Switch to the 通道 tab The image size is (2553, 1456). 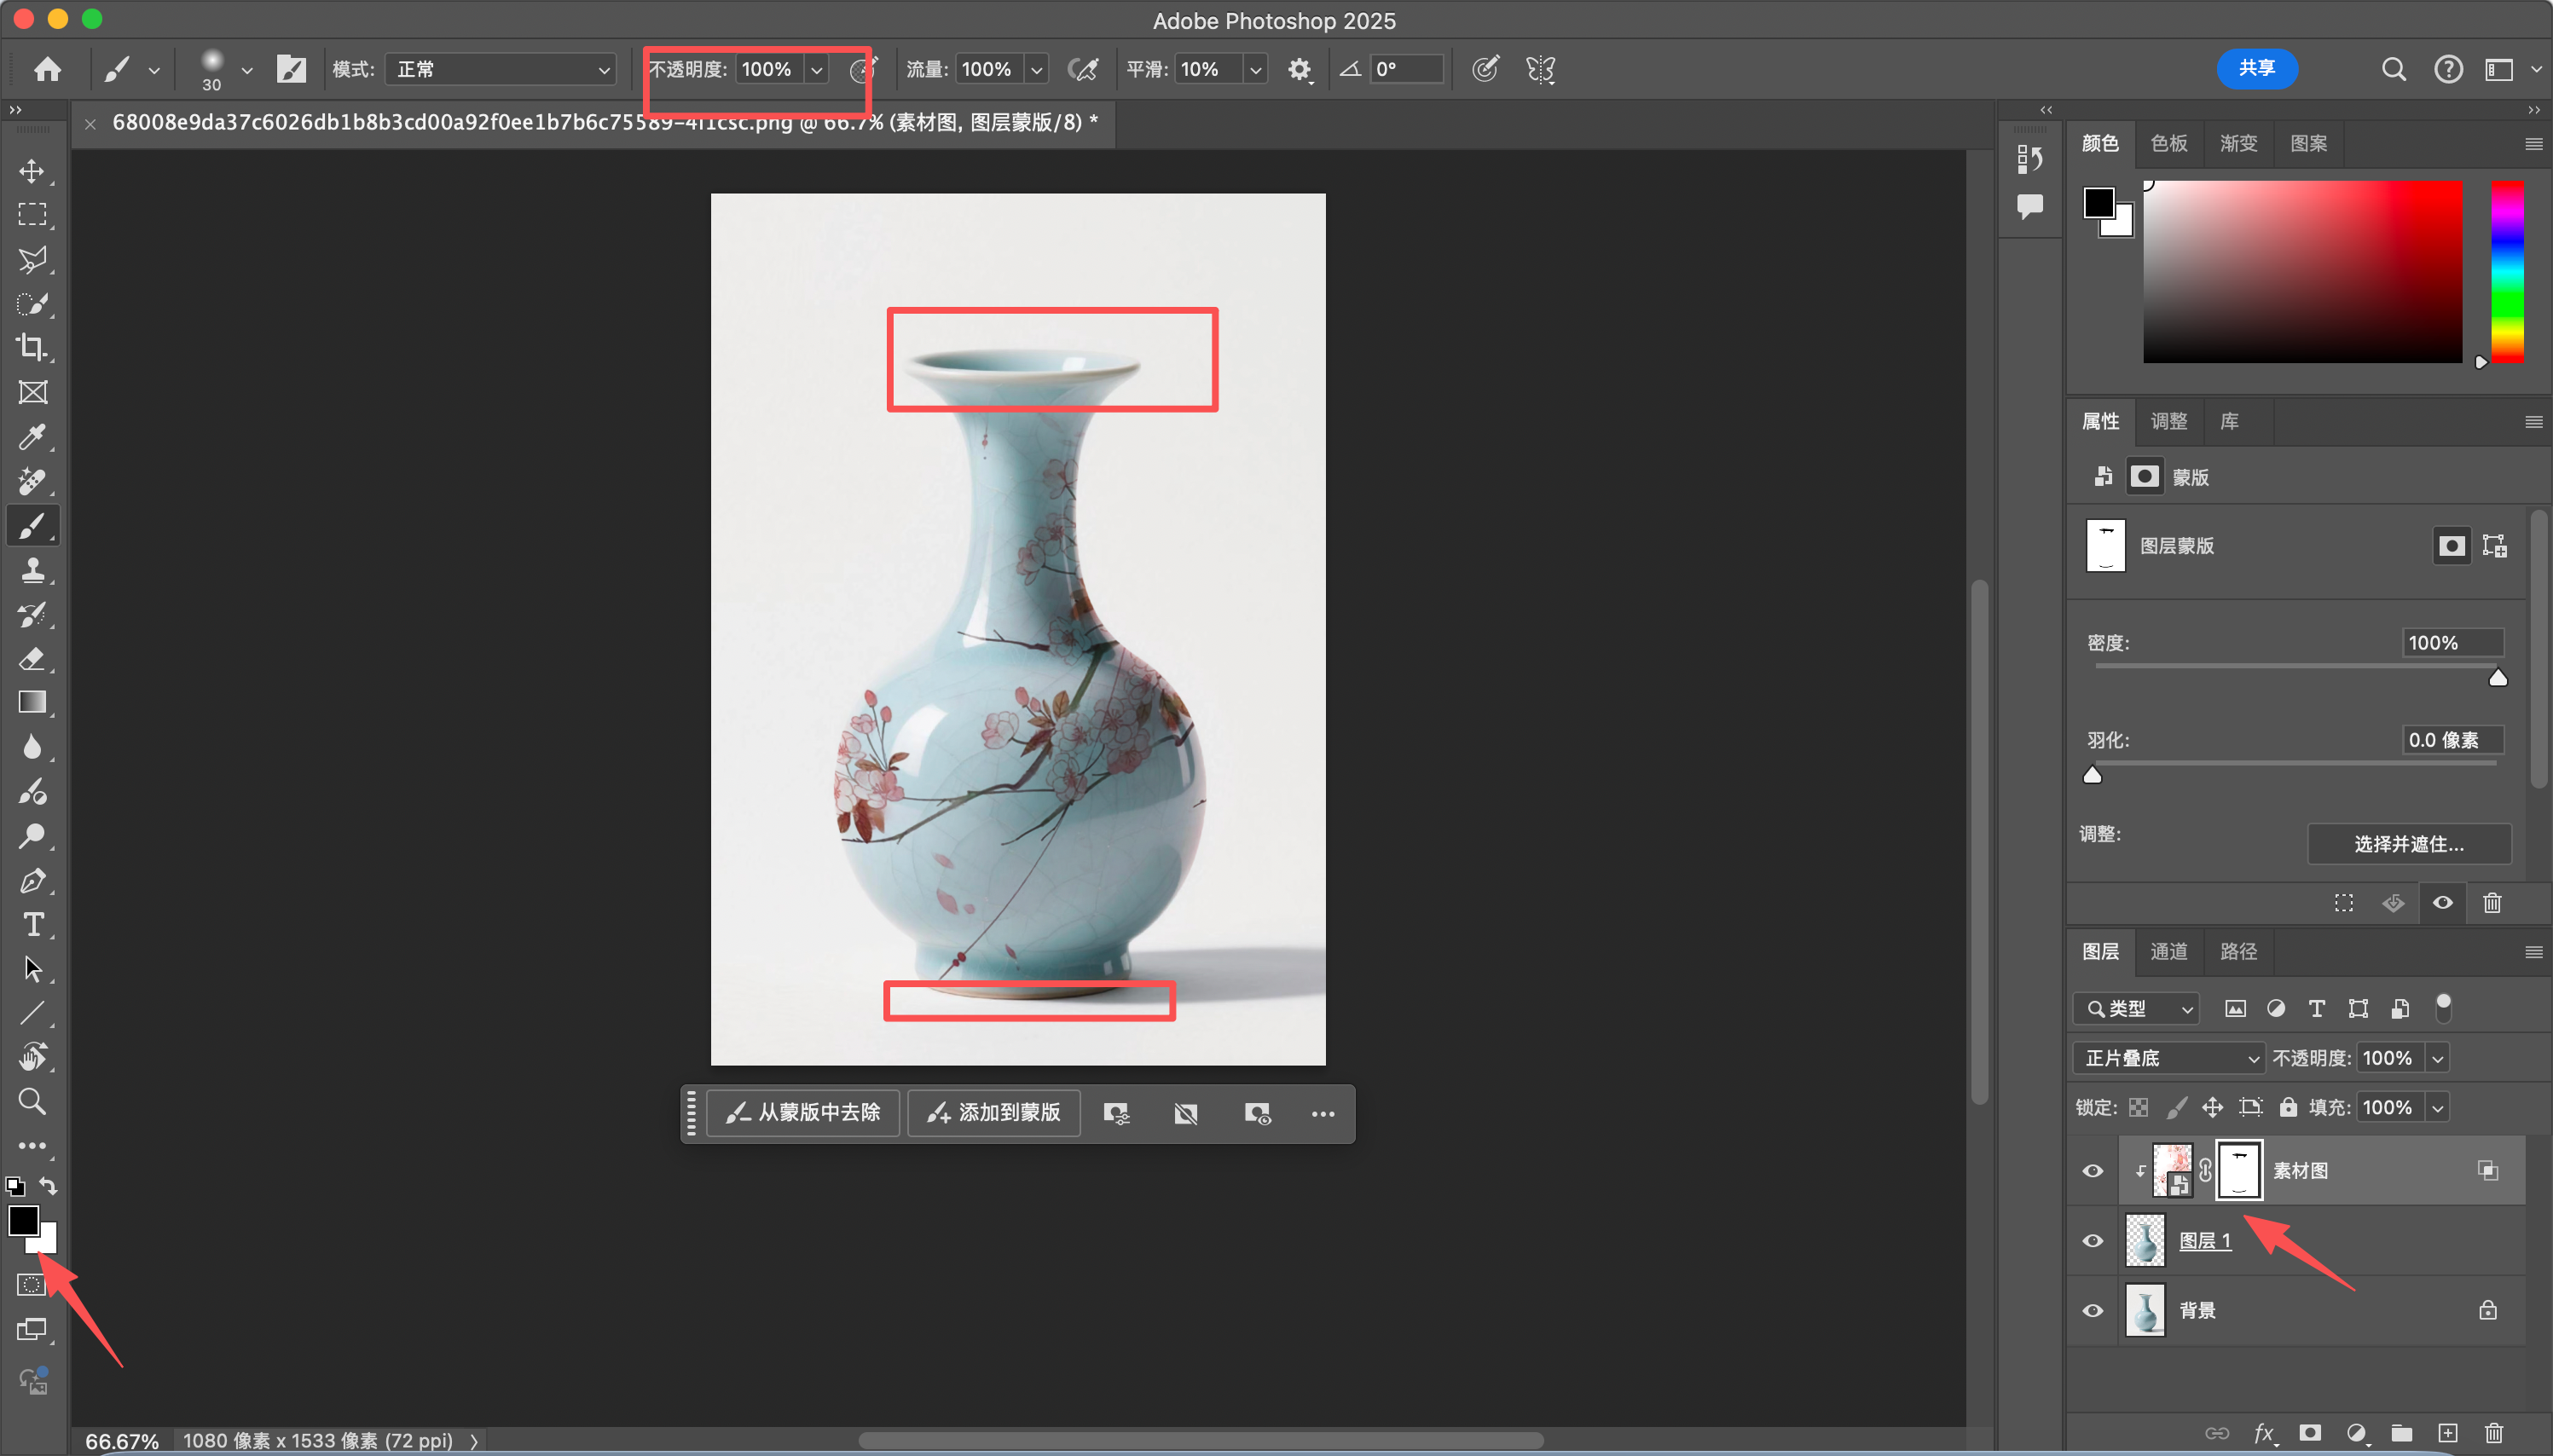[x=2168, y=951]
